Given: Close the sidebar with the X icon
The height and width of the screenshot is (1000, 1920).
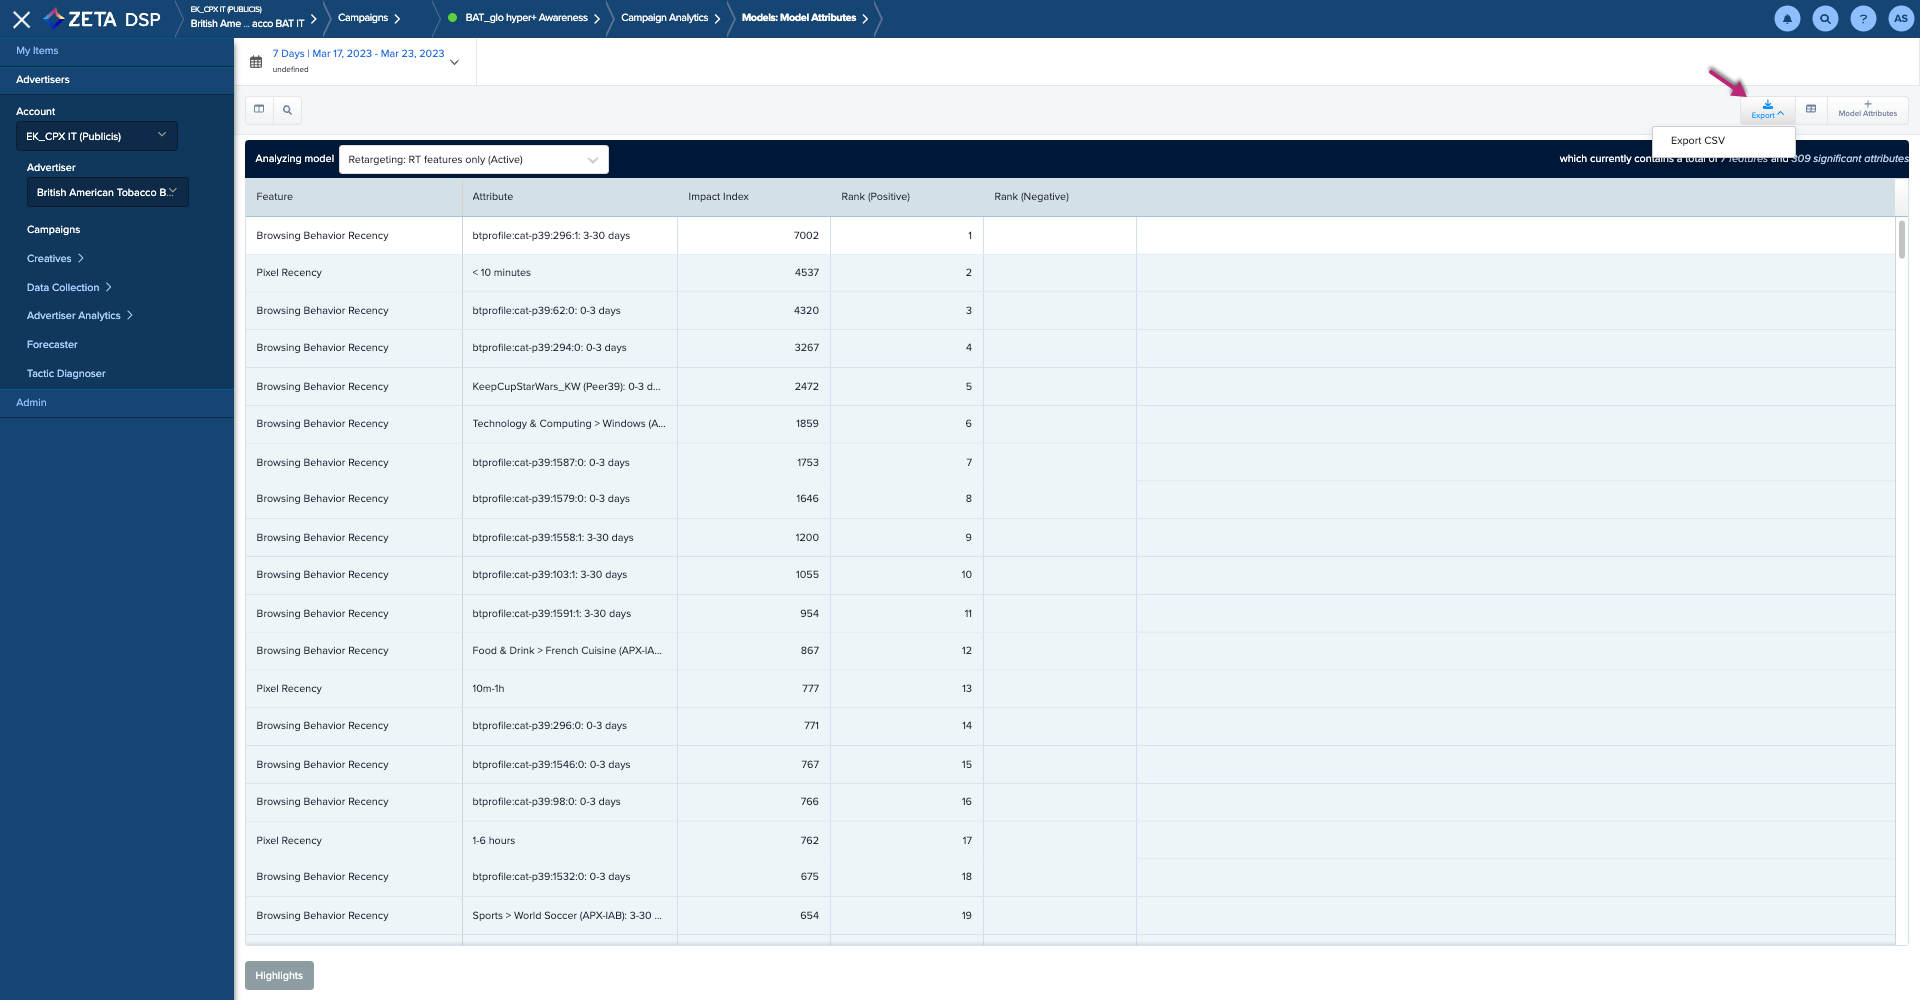Looking at the screenshot, I should click(21, 19).
